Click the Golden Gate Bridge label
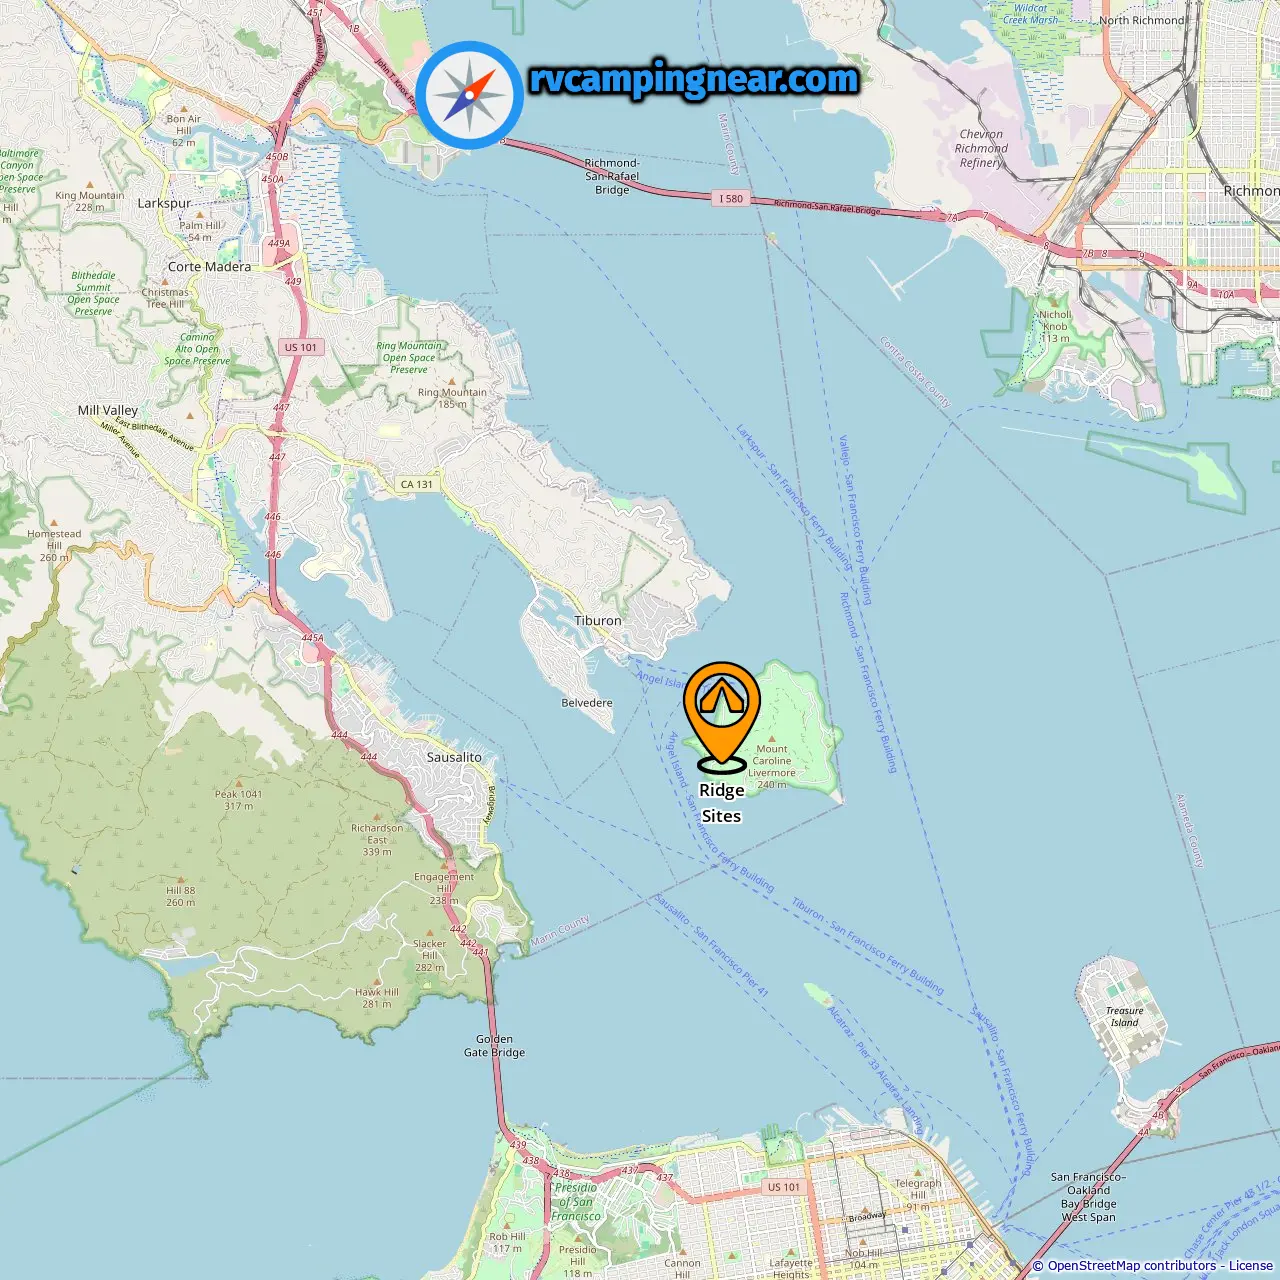The image size is (1280, 1280). pyautogui.click(x=494, y=1045)
